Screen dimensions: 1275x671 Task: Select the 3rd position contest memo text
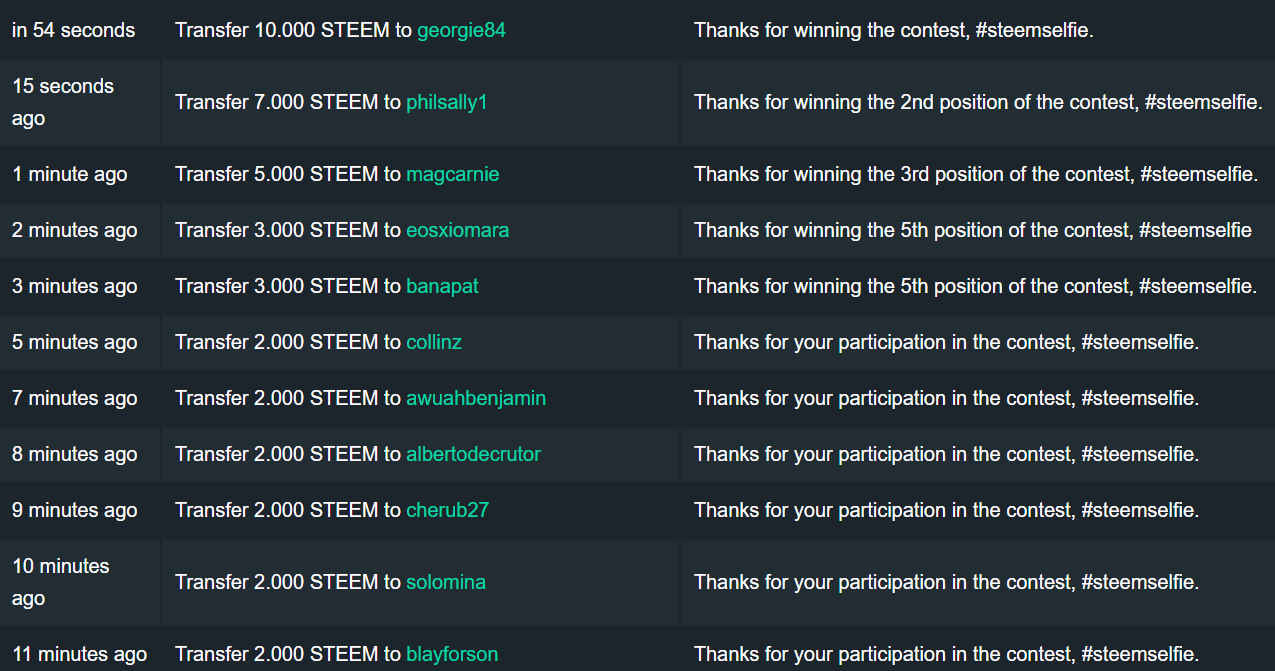[x=975, y=174]
